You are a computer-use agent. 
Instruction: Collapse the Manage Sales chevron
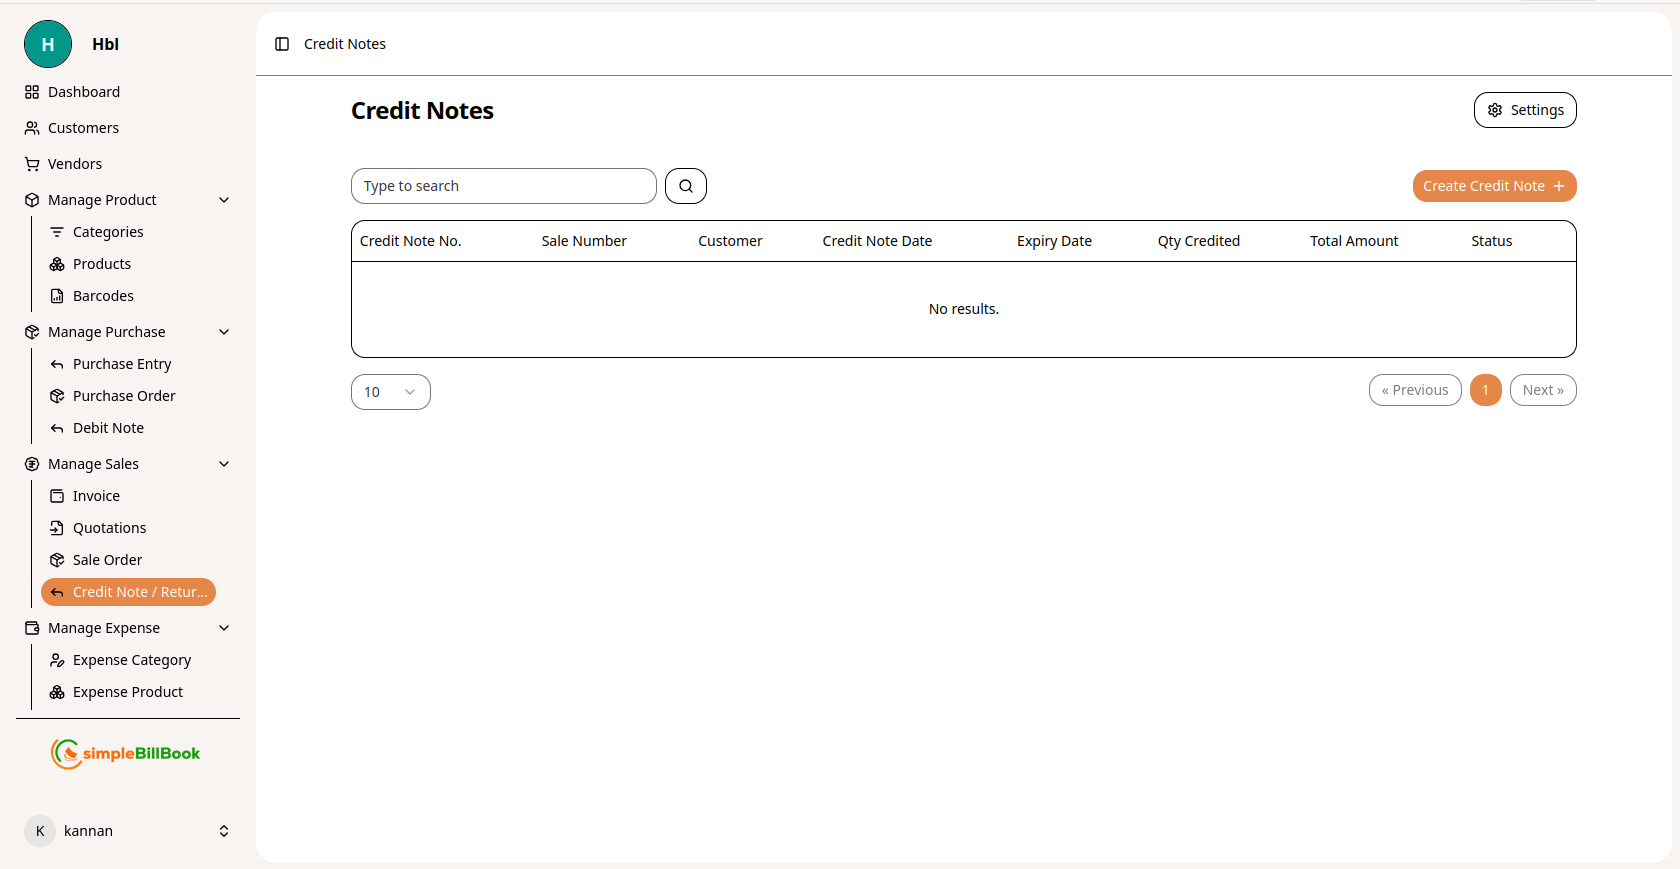click(x=224, y=464)
